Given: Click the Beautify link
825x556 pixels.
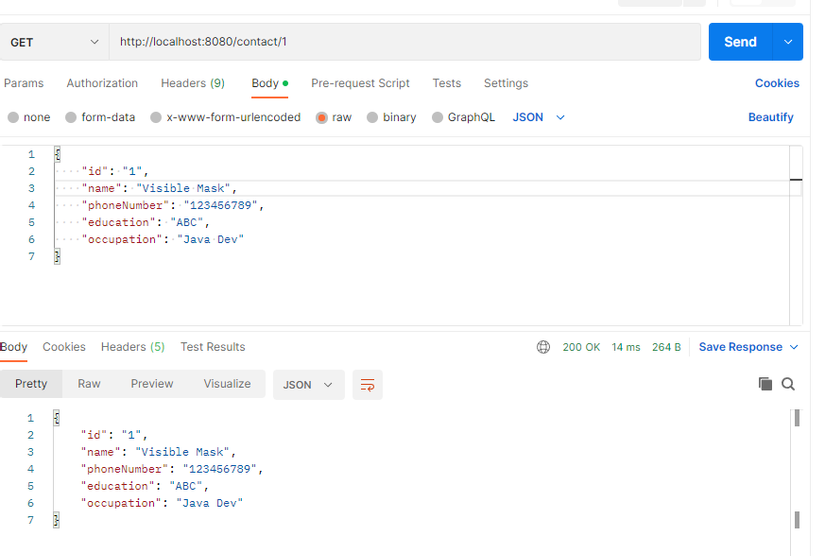Looking at the screenshot, I should 770,117.
